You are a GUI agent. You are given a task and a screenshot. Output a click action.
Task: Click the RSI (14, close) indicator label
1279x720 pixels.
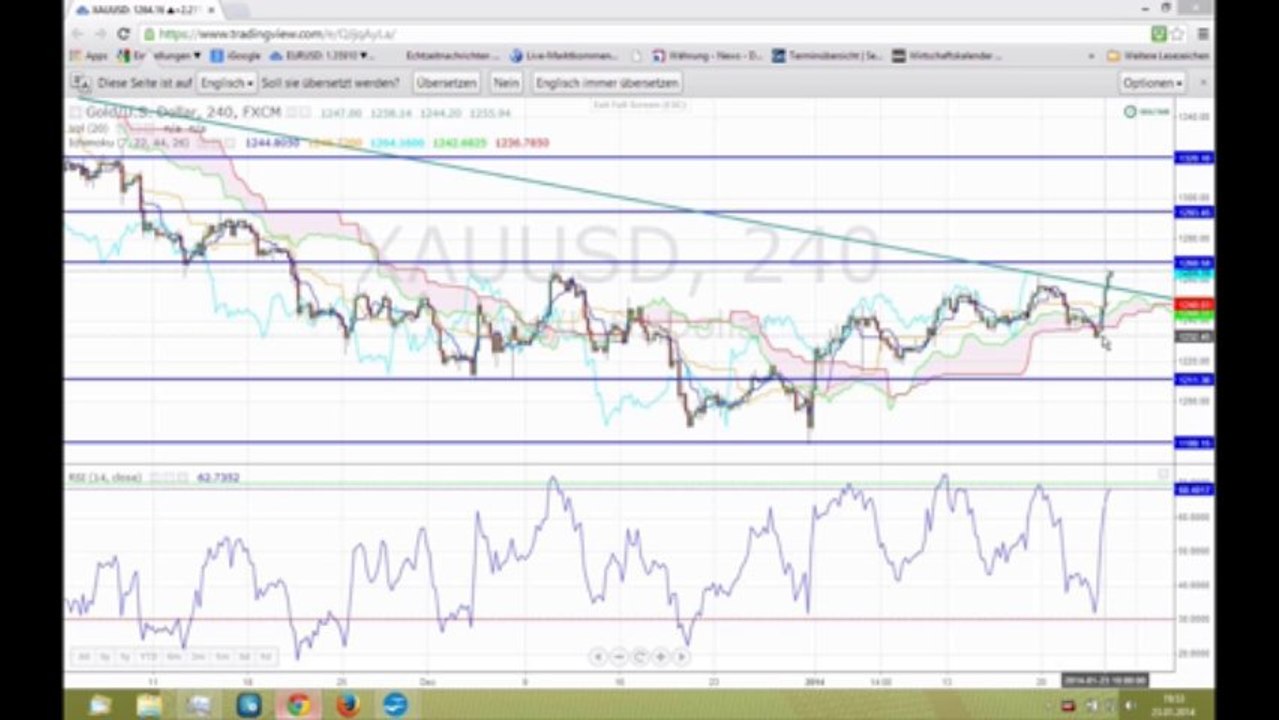click(x=106, y=478)
